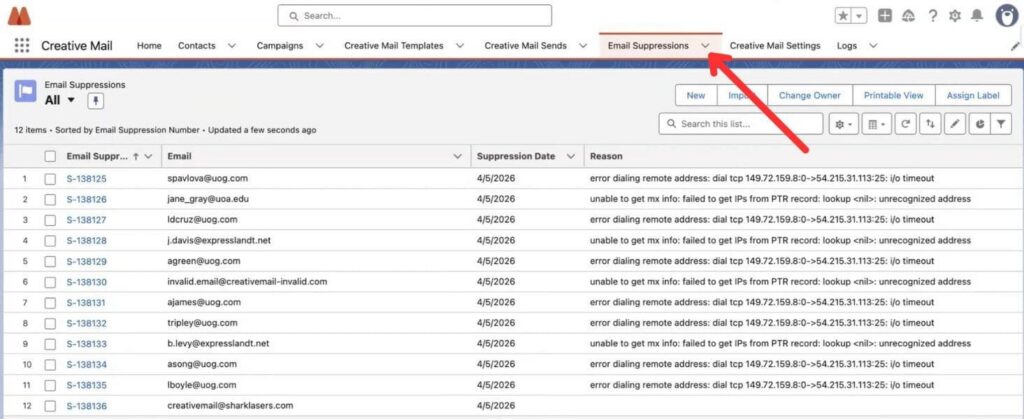
Task: Expand the Campaigns tab chevron
Action: [319, 46]
